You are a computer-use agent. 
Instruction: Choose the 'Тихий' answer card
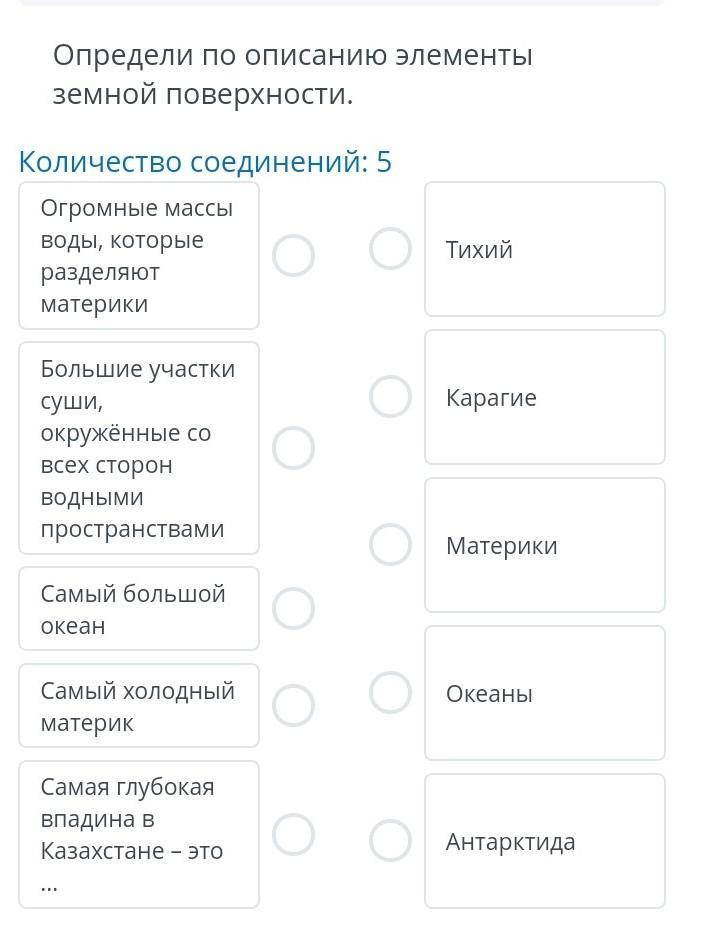click(544, 249)
